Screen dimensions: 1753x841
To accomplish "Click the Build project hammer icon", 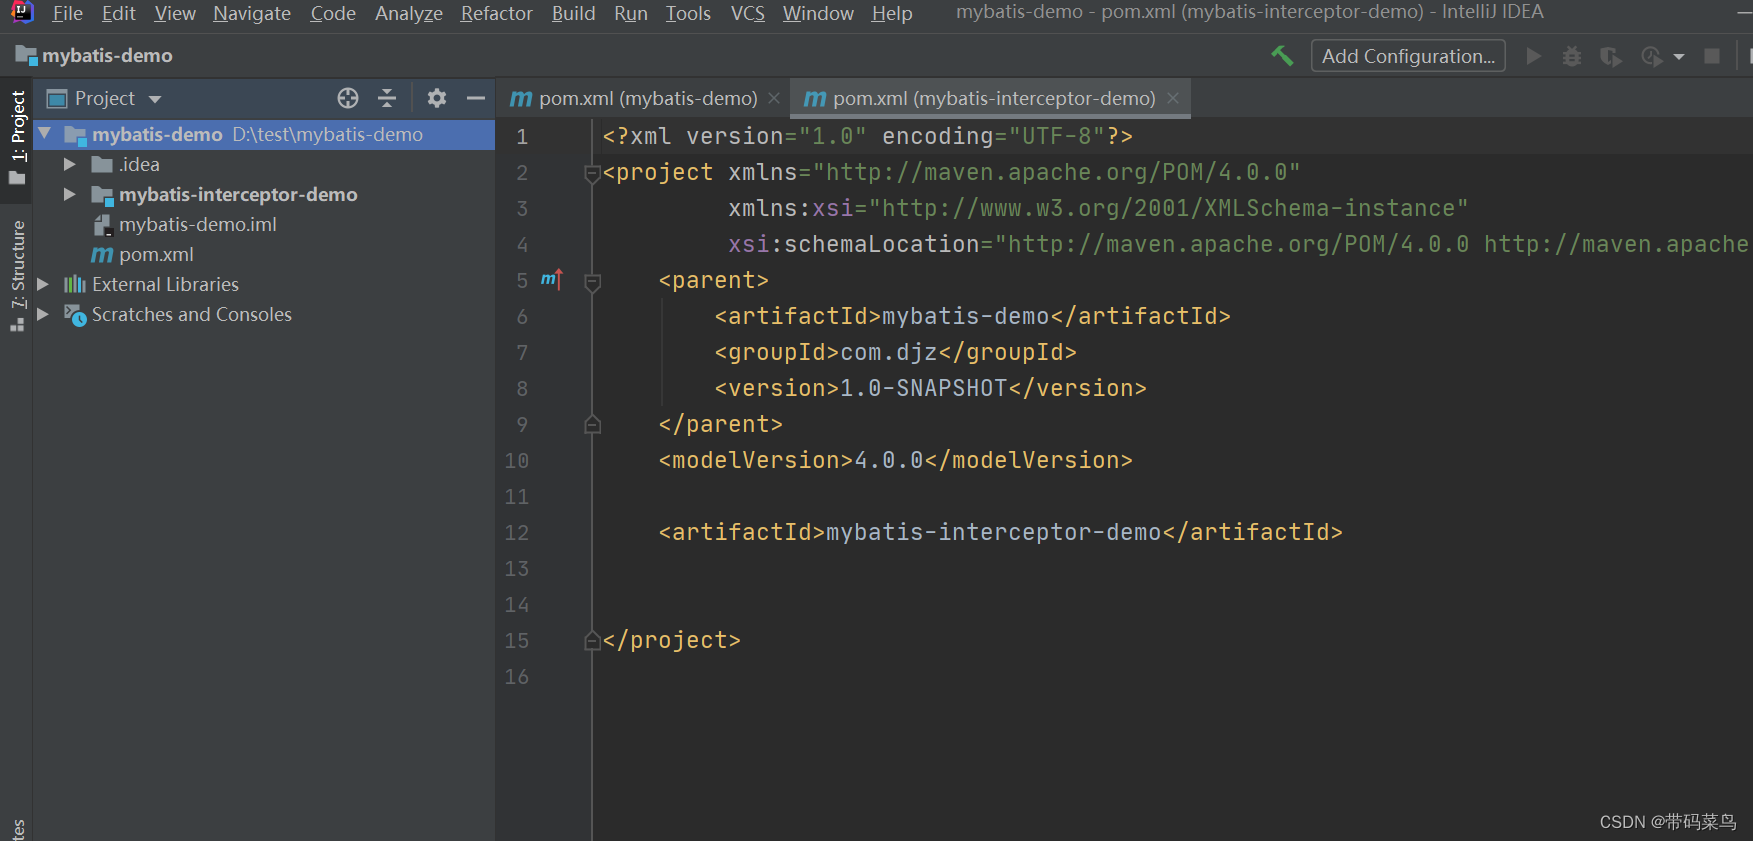I will point(1282,56).
